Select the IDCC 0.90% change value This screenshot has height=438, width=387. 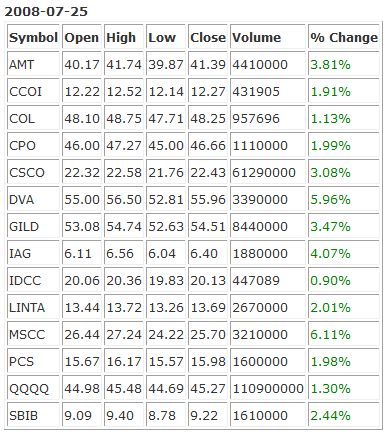[x=330, y=281]
